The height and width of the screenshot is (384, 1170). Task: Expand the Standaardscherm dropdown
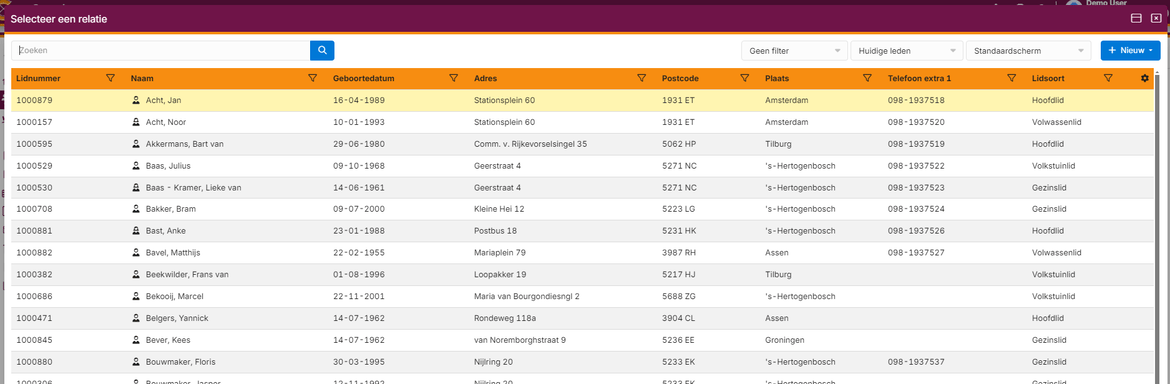[x=1028, y=51]
